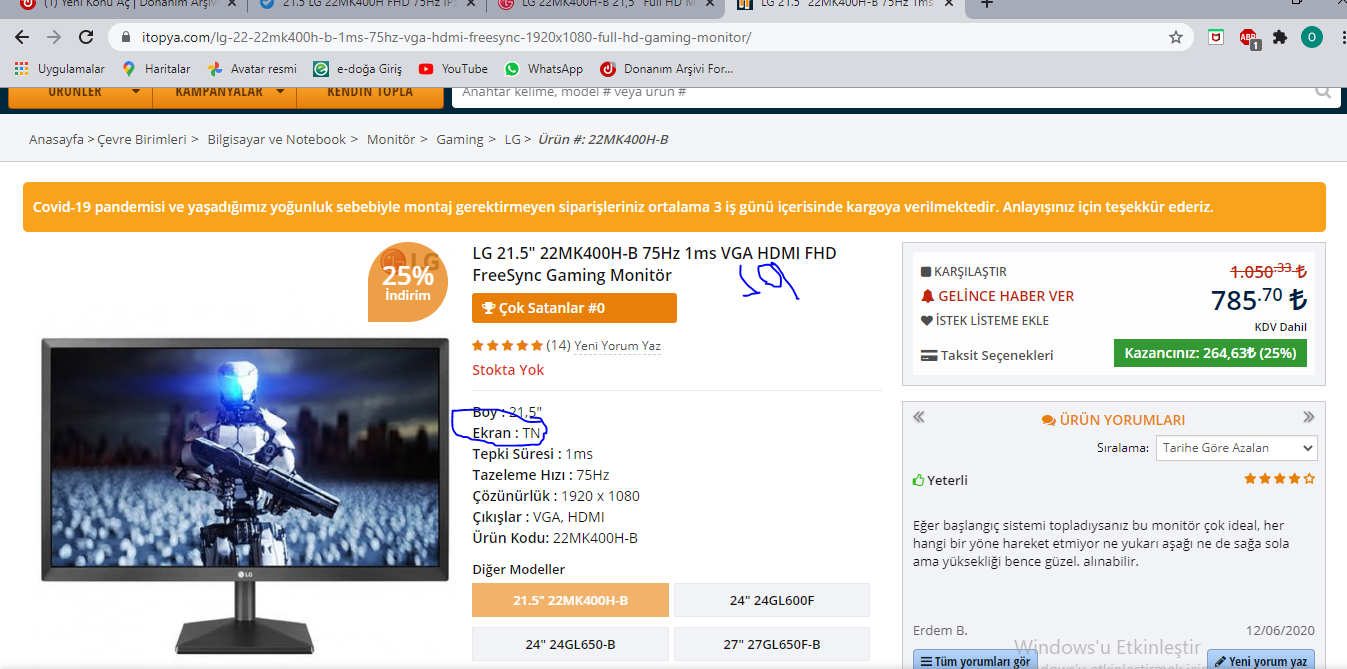Reload the page with refresh icon
1347x669 pixels.
pos(86,37)
